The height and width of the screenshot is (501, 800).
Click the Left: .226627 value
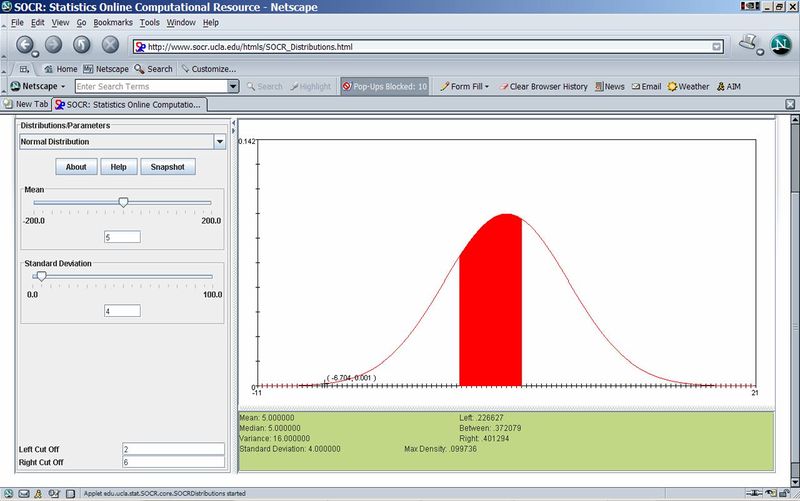click(x=481, y=418)
